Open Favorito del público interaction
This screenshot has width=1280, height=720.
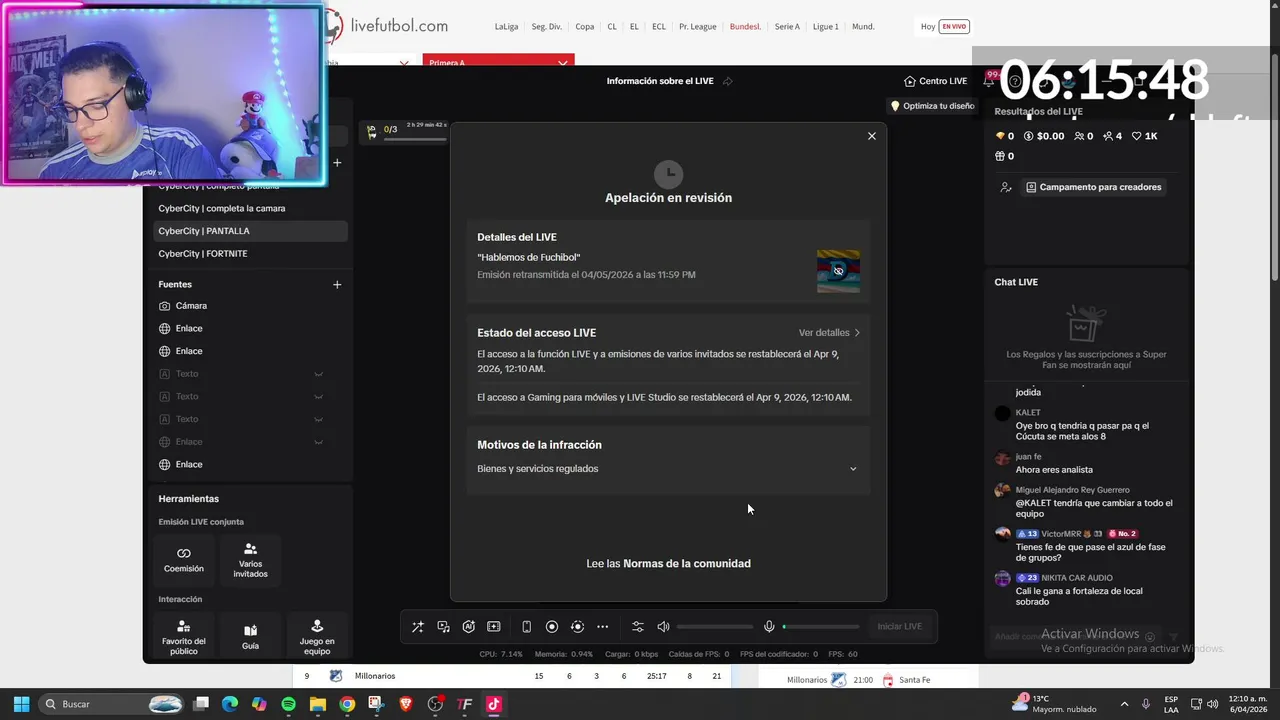click(184, 636)
